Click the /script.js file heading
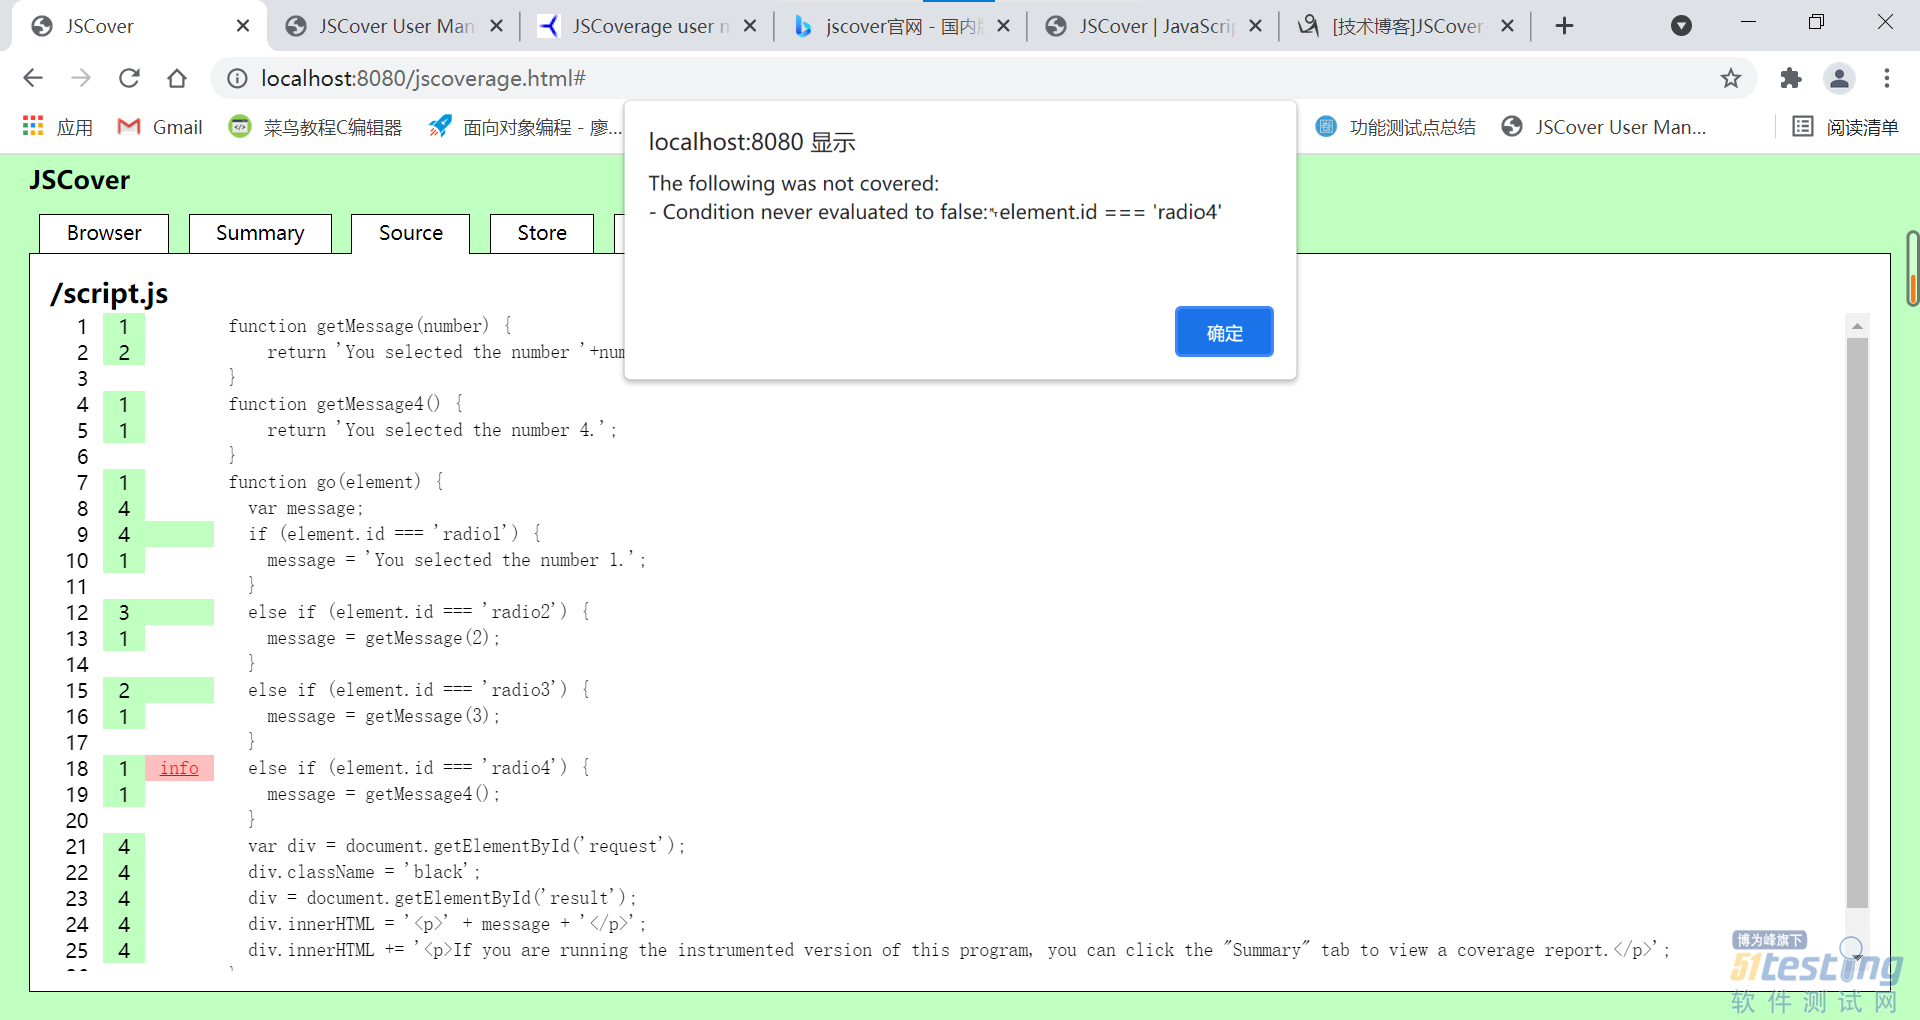 pos(109,293)
